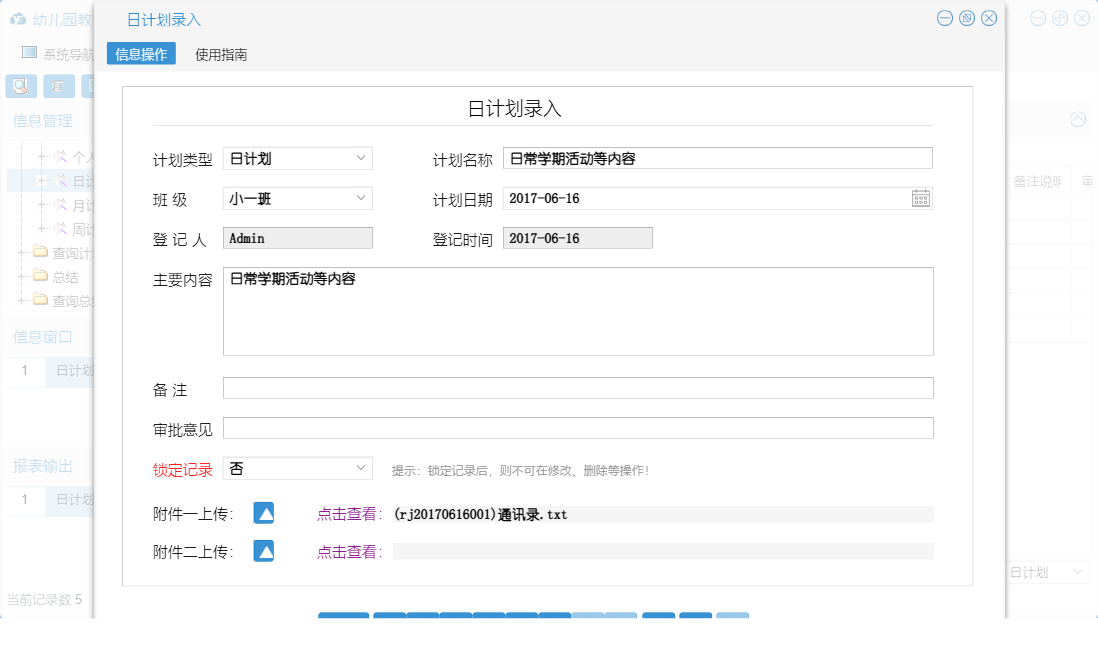
Task: Switch to the 信息操作 tab
Action: point(141,54)
